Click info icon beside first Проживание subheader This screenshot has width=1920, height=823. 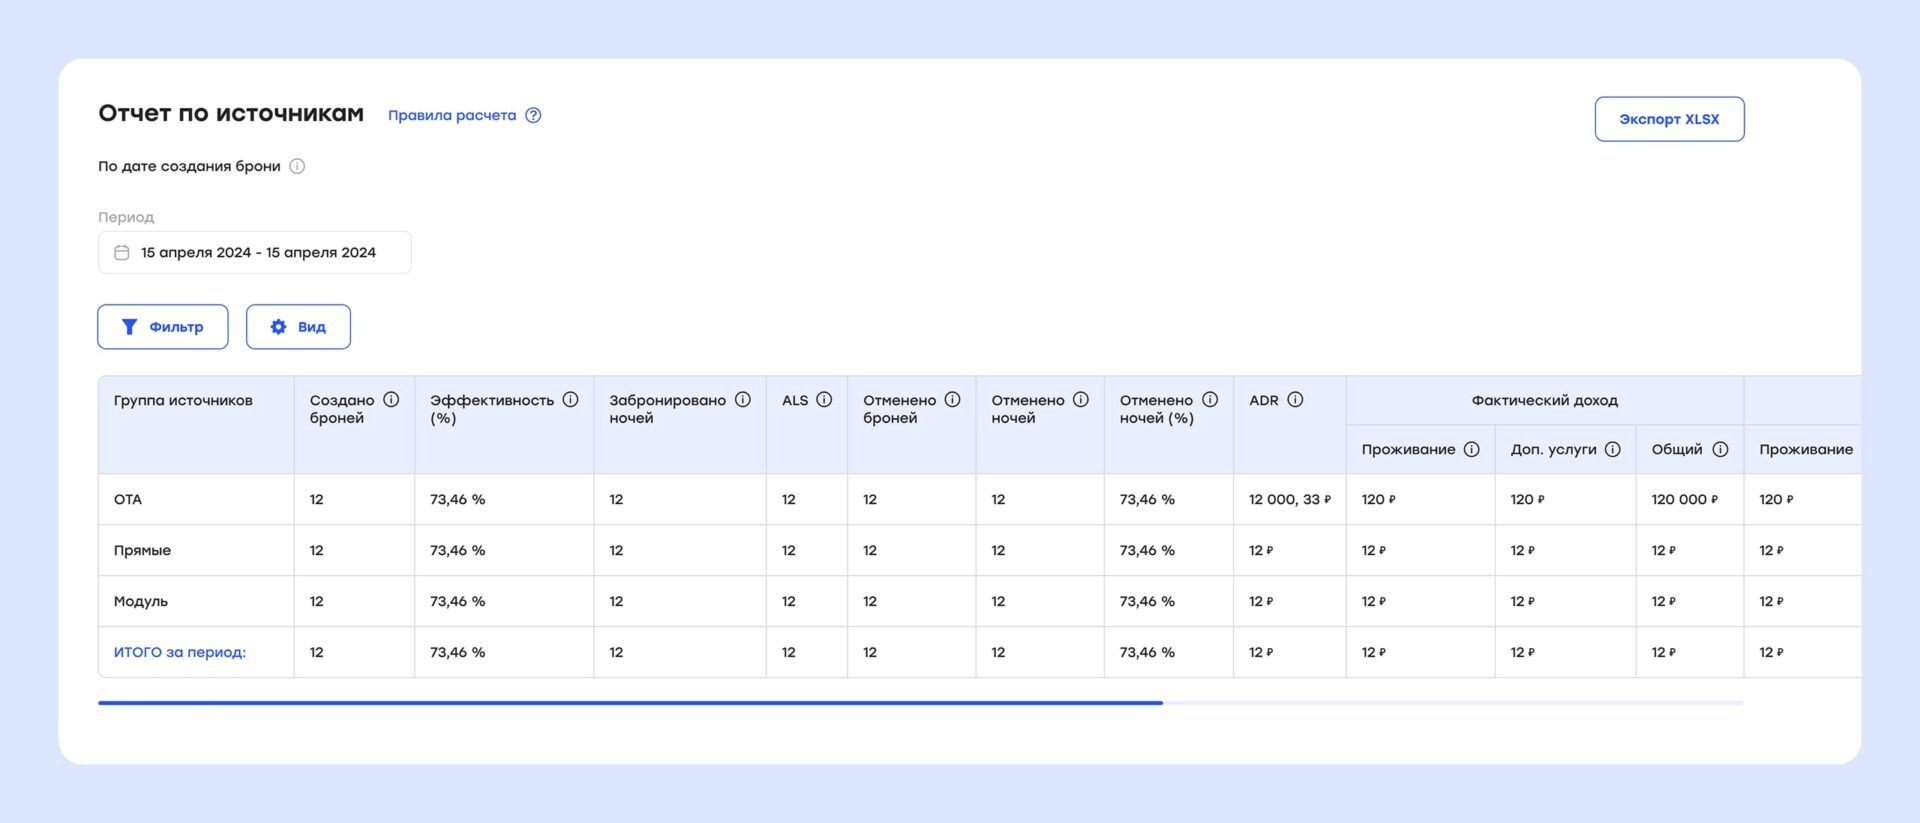click(x=1472, y=450)
